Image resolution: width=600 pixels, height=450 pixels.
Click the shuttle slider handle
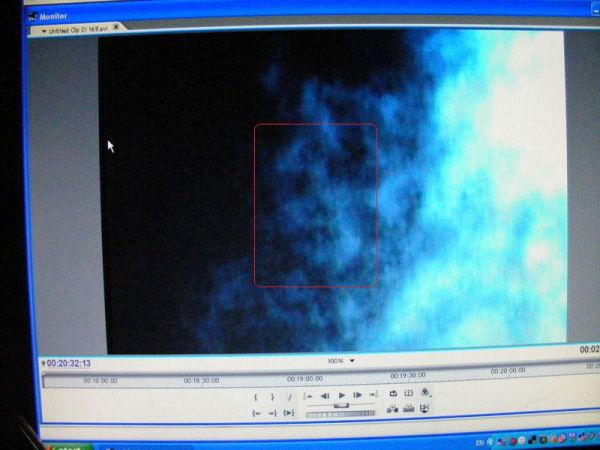[342, 404]
